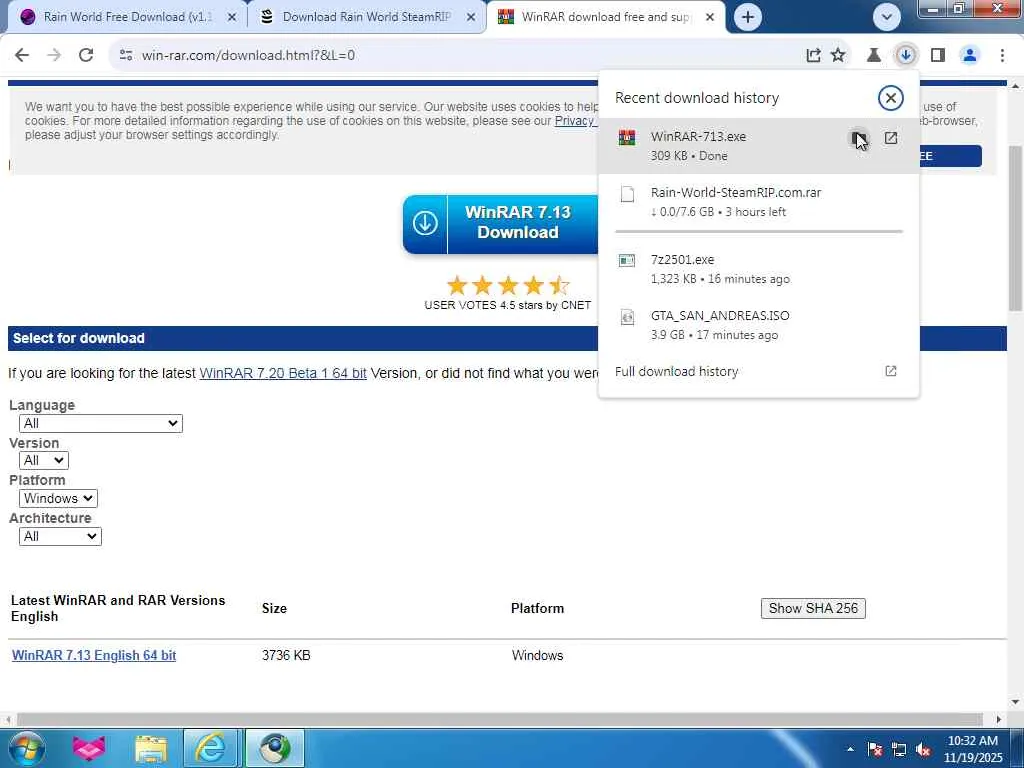Click the network tray icon
The image size is (1024, 768).
pos(899,749)
